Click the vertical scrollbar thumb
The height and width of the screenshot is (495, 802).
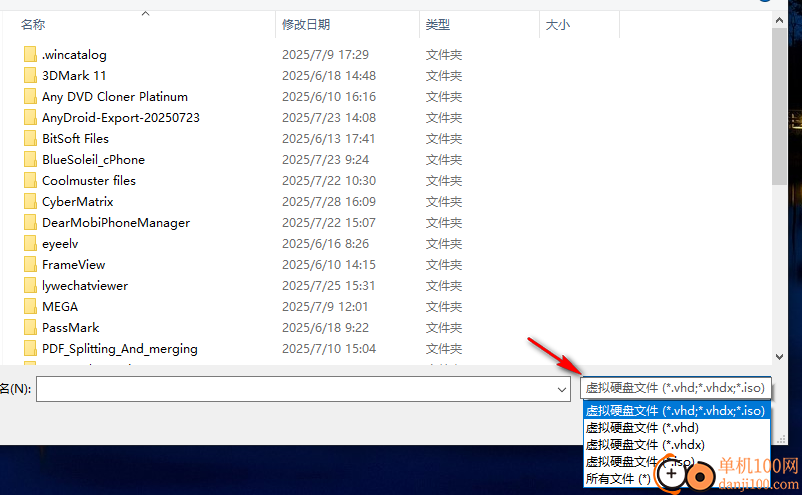point(779,106)
